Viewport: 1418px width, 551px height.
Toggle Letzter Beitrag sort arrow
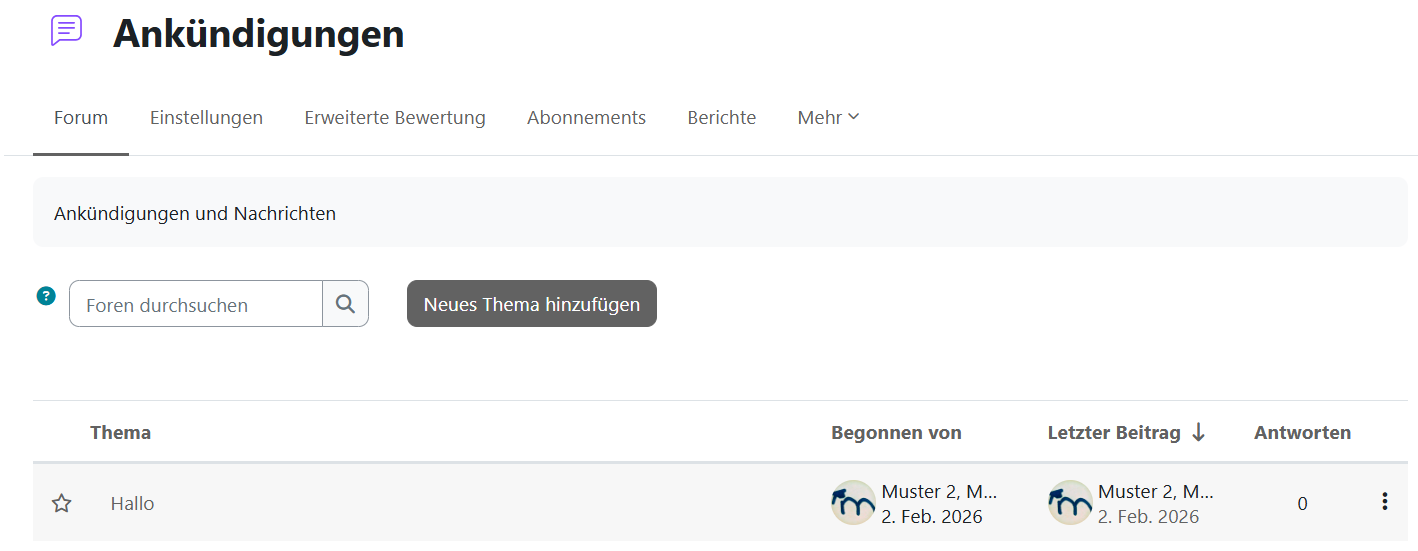pos(1198,433)
